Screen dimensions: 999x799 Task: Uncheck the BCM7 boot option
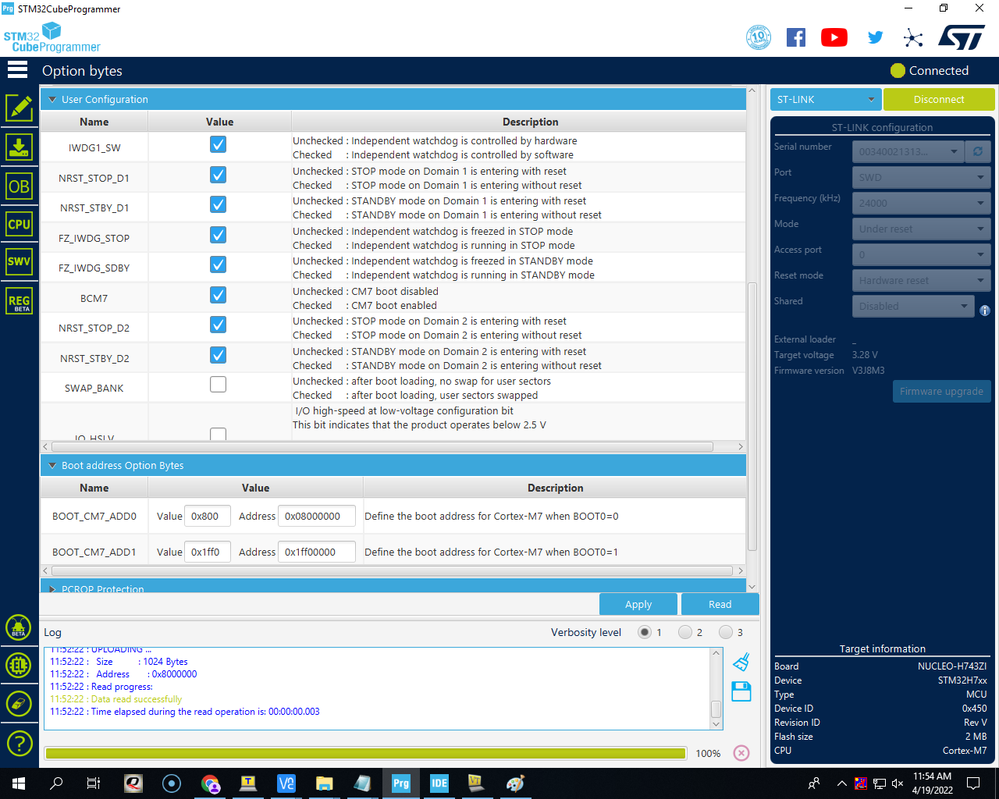pyautogui.click(x=218, y=294)
